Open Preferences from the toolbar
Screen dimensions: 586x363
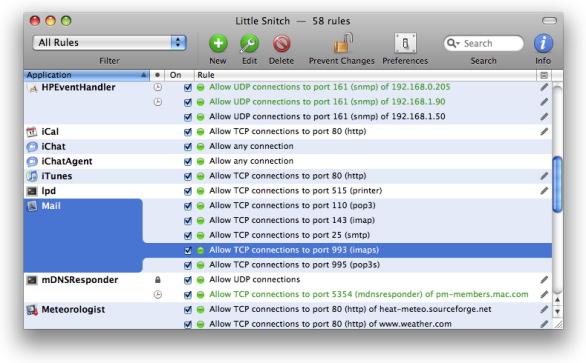(x=405, y=43)
